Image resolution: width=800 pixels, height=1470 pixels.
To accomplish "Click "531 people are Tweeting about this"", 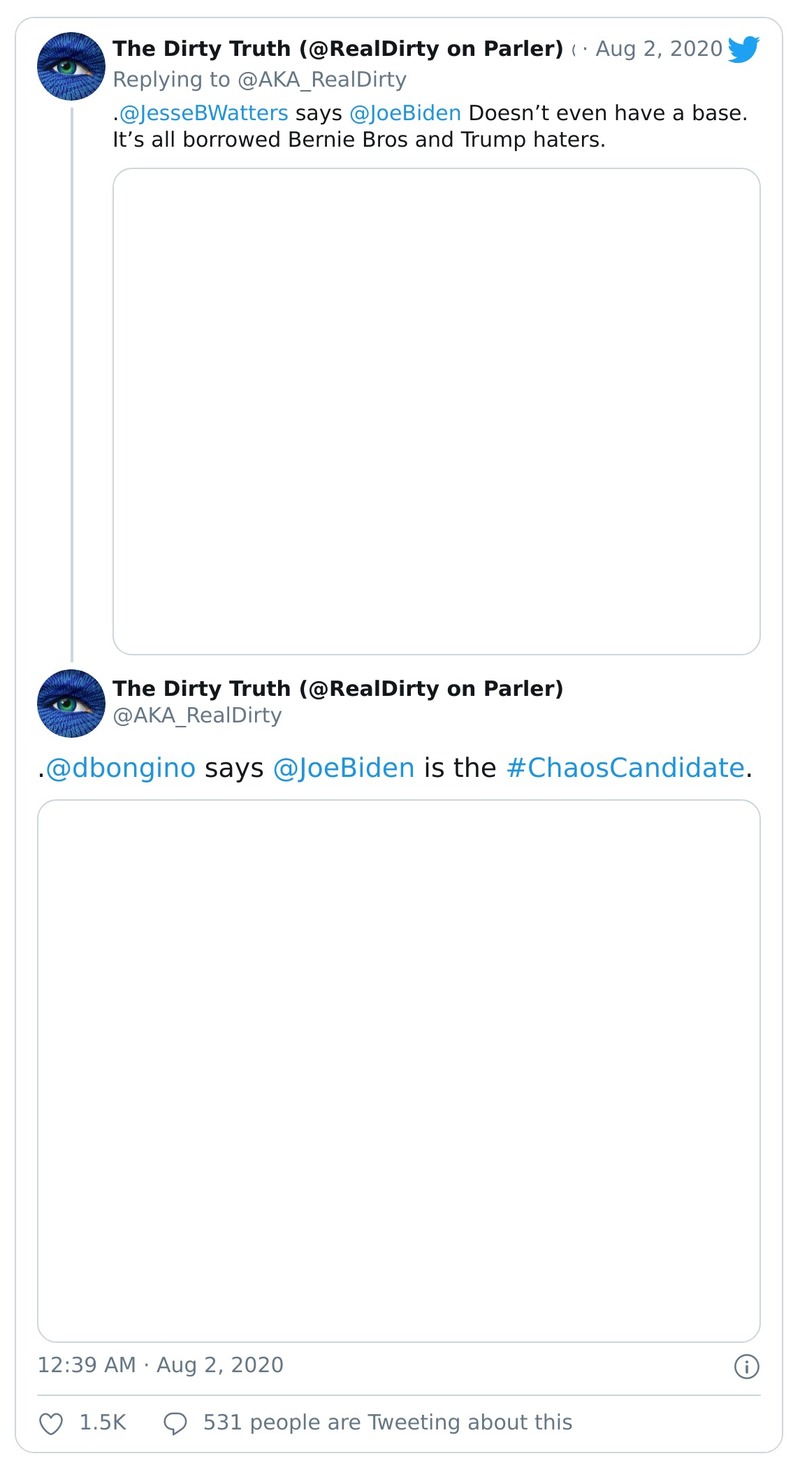I will click(387, 1422).
